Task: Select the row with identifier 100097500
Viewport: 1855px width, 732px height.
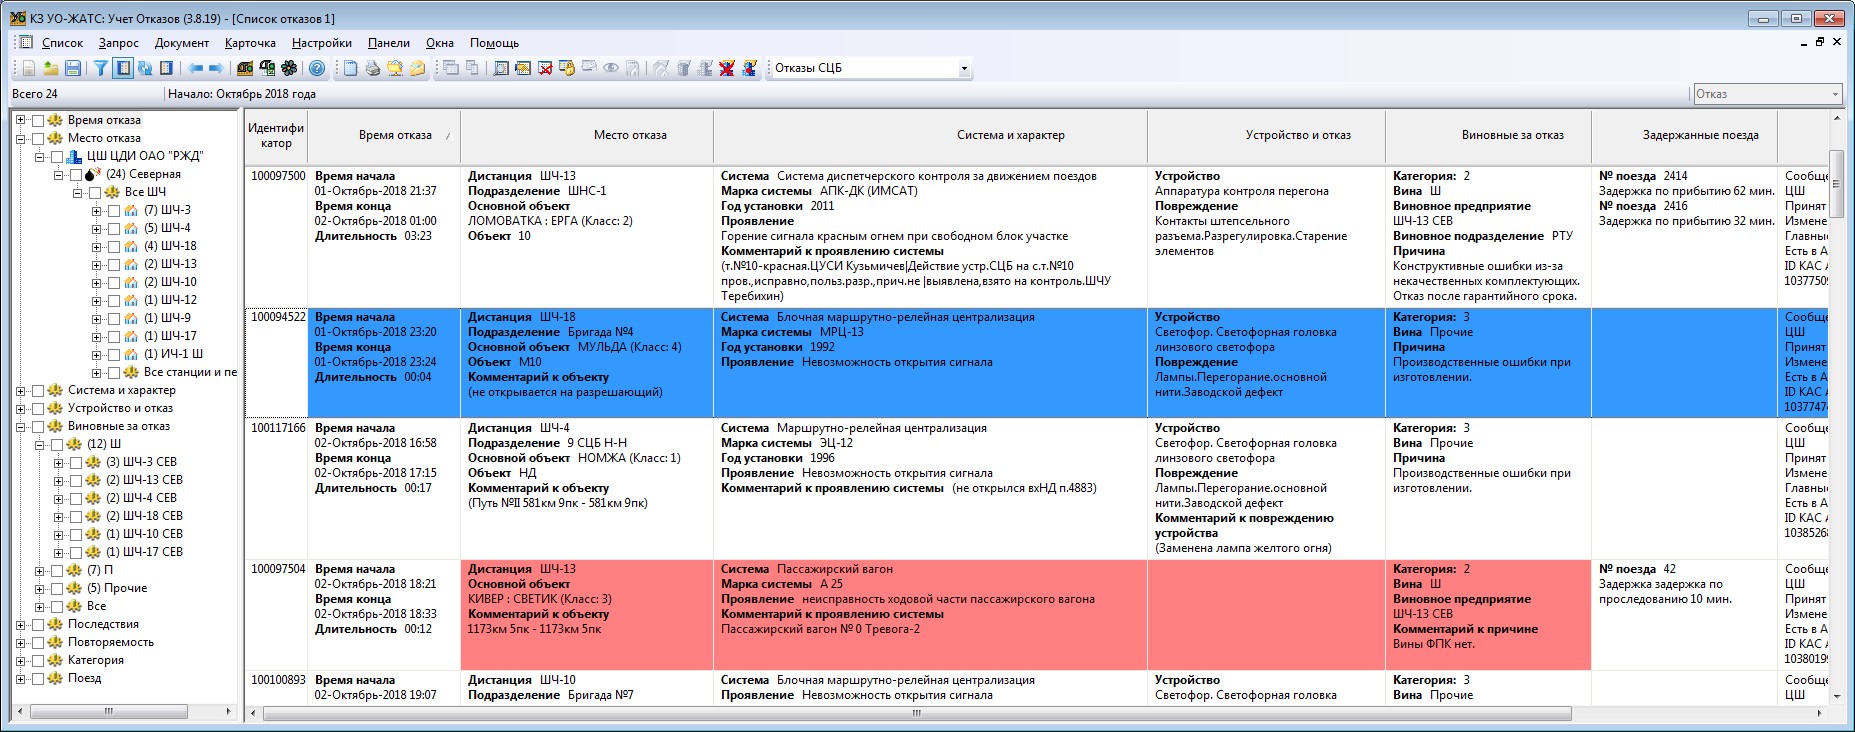Action: pos(1036,236)
